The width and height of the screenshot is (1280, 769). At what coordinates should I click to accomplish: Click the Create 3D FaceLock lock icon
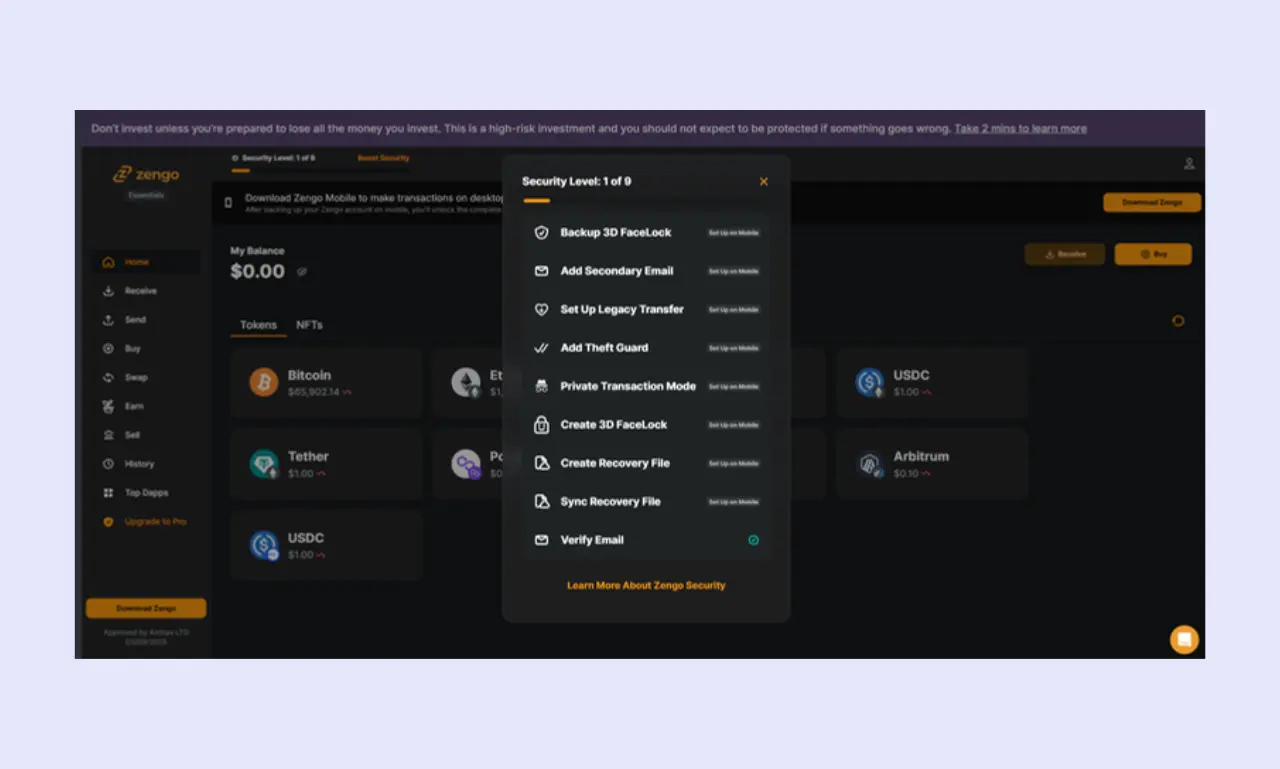click(541, 424)
